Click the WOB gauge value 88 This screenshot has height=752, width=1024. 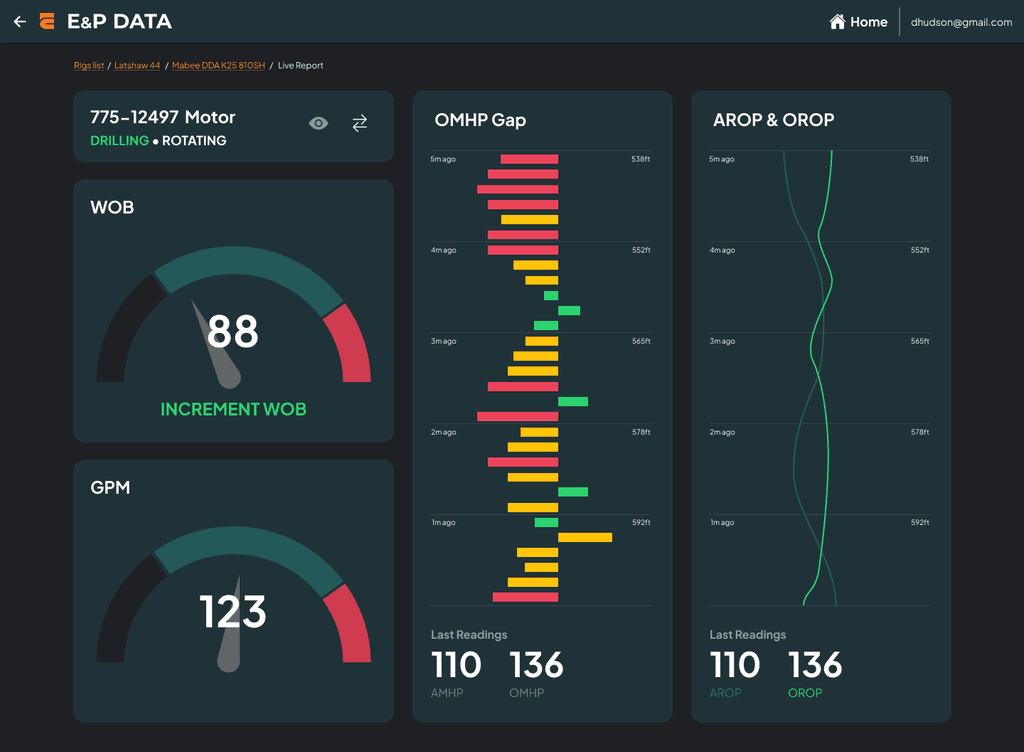(232, 331)
